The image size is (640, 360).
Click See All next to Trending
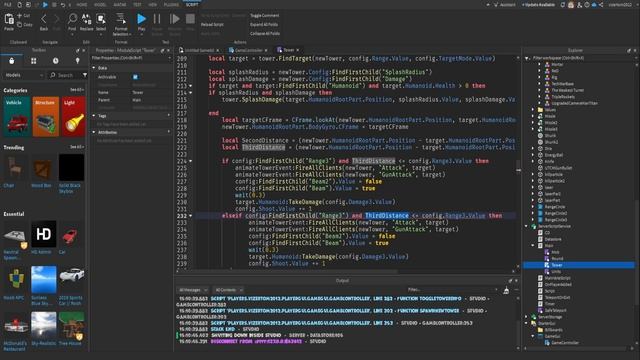click(77, 147)
